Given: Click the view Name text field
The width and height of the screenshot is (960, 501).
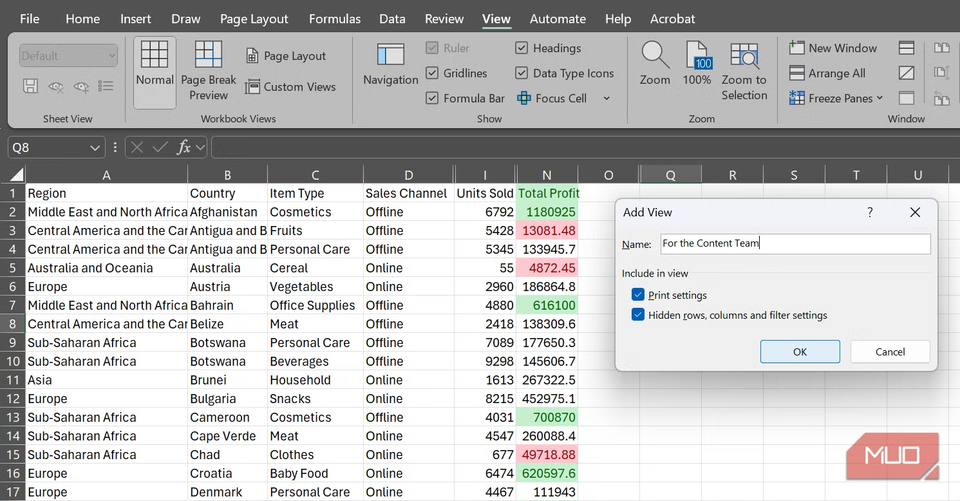Looking at the screenshot, I should [x=795, y=243].
